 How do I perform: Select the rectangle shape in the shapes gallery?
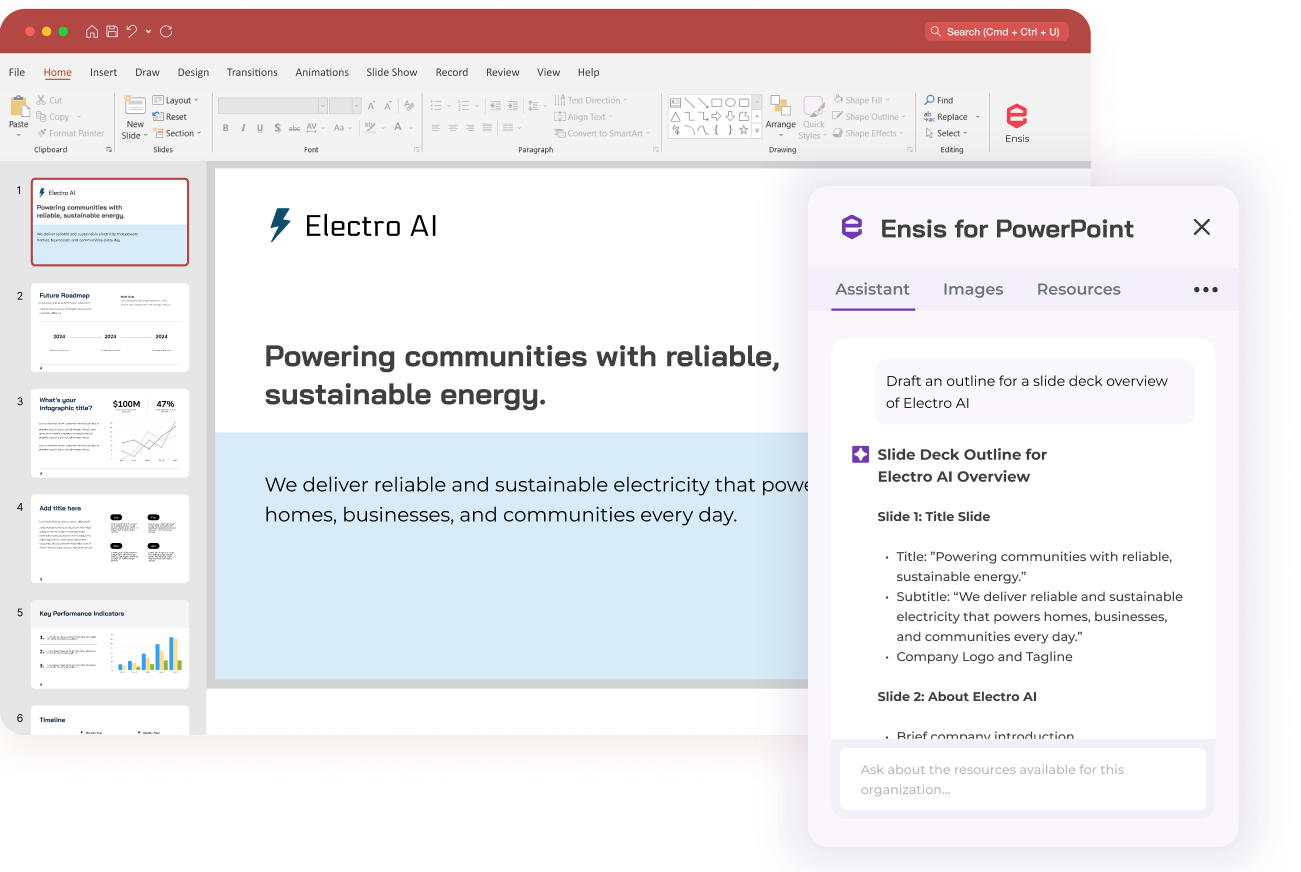pyautogui.click(x=716, y=102)
